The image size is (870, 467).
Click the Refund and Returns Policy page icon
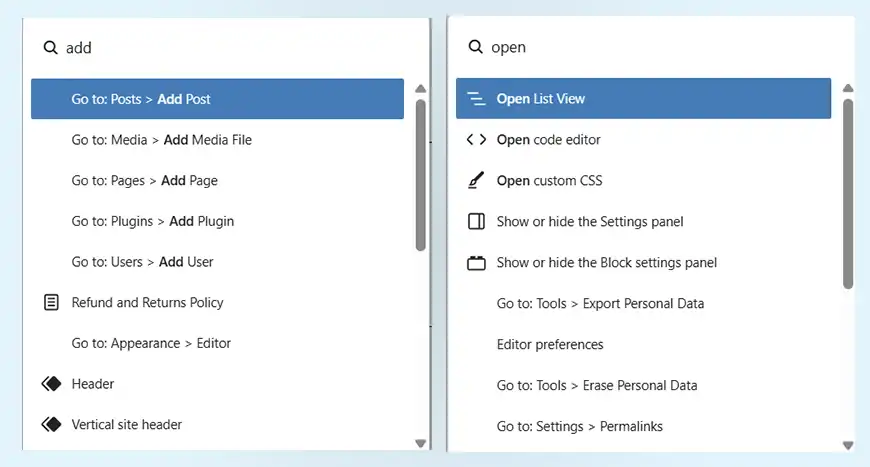tap(51, 302)
